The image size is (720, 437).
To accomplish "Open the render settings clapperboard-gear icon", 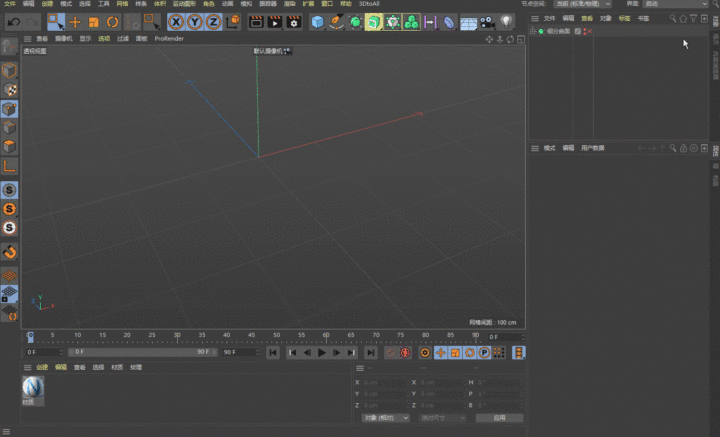I will [294, 22].
